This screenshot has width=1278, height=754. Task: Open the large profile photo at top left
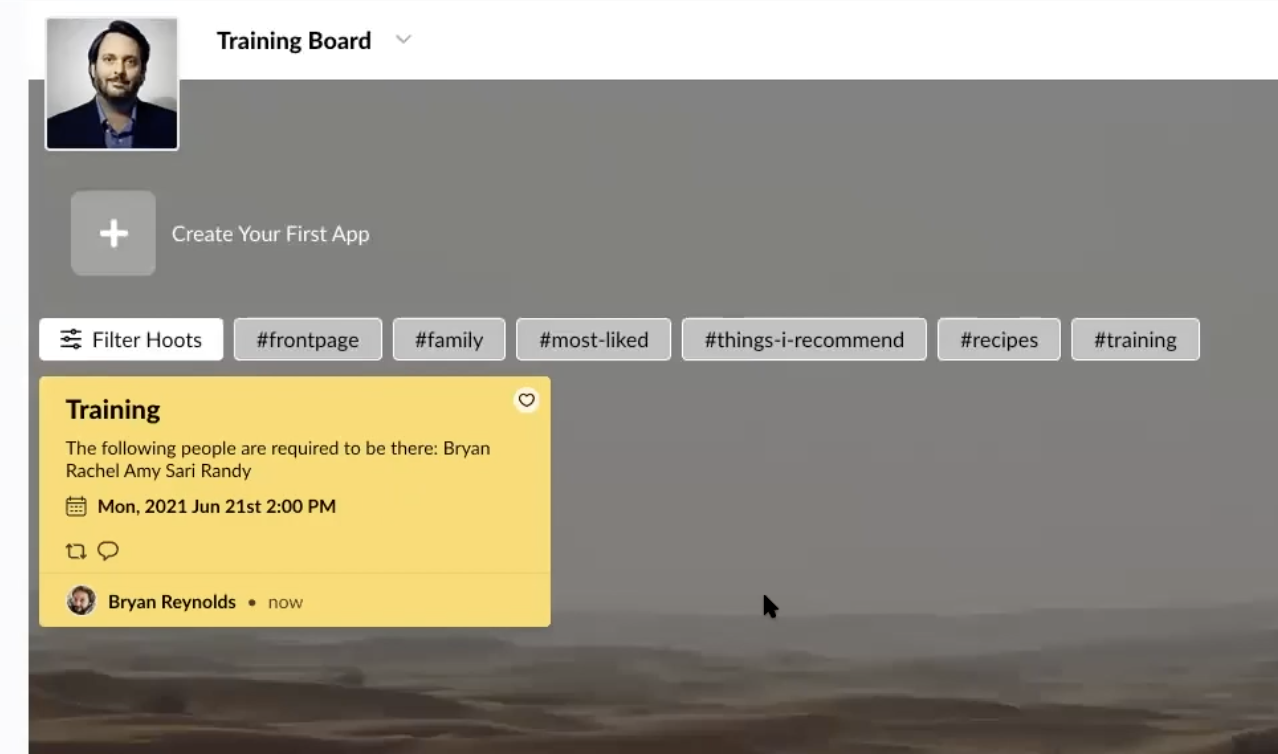pyautogui.click(x=112, y=84)
